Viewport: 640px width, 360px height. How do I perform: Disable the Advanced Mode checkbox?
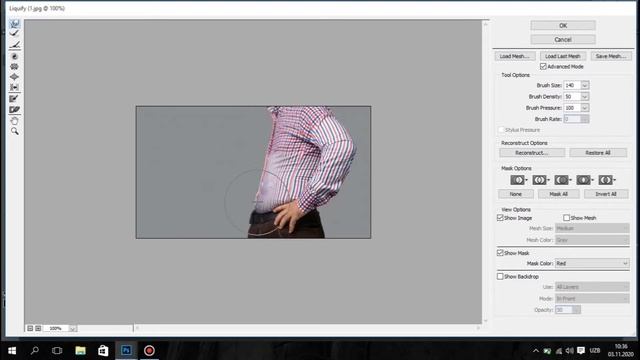pyautogui.click(x=543, y=67)
